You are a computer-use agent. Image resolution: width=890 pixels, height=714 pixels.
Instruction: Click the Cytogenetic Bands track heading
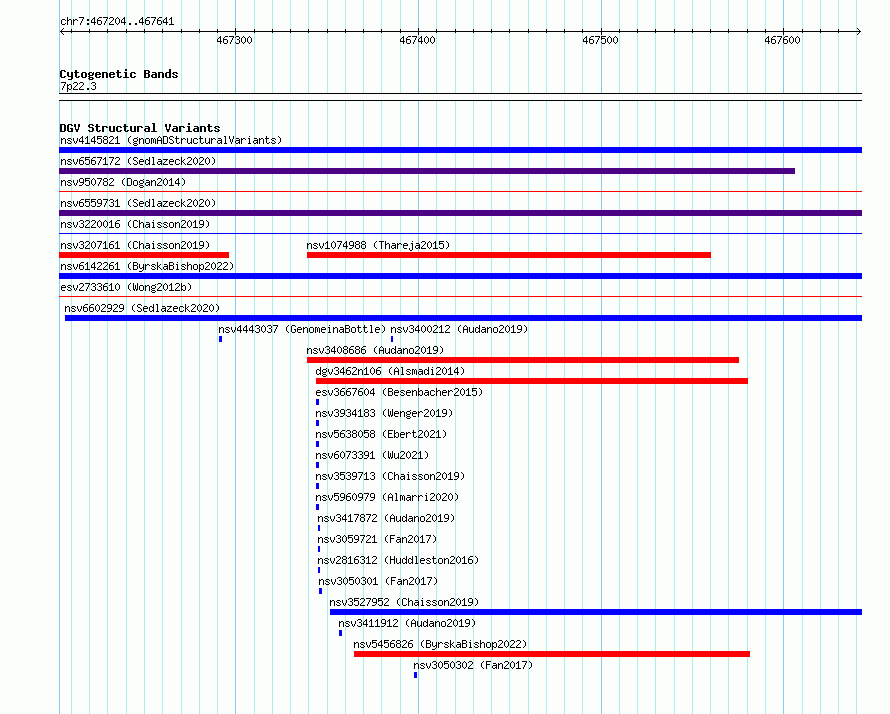coord(119,74)
